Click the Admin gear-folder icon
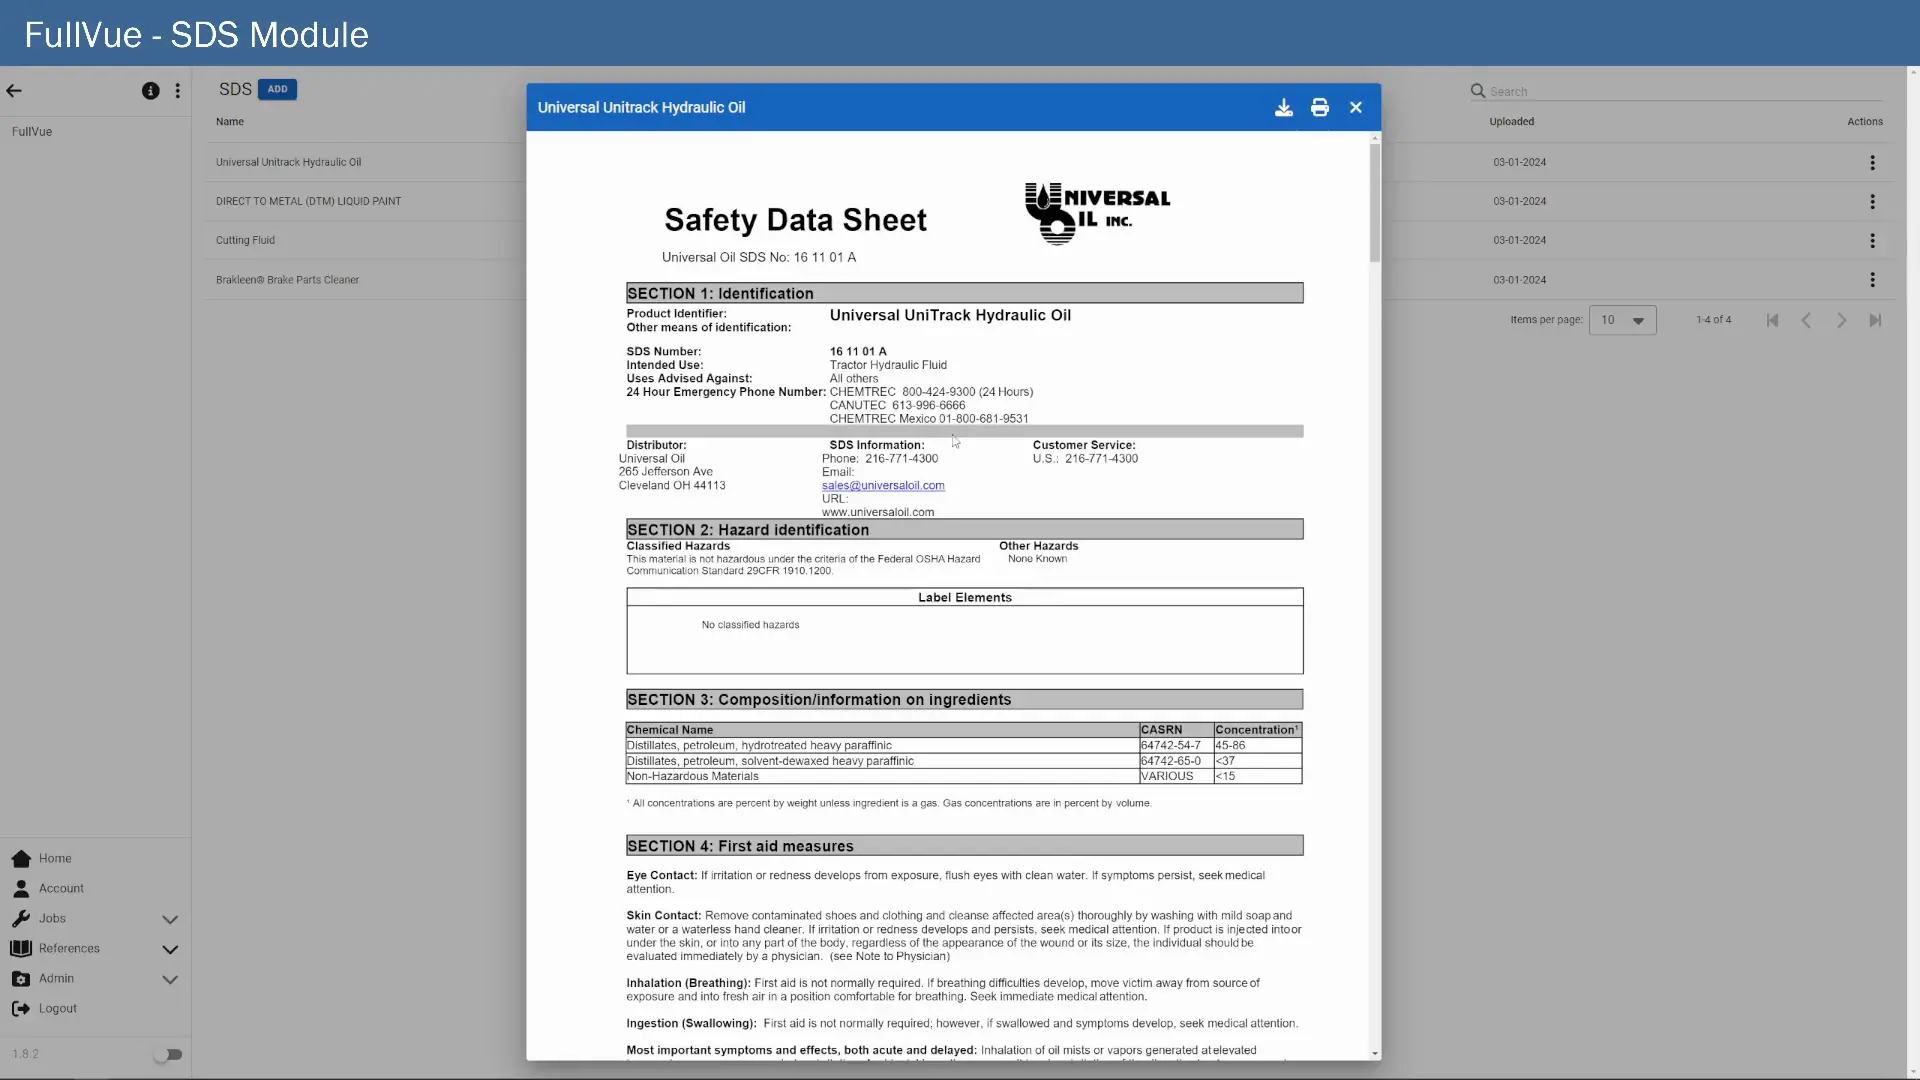Screen dimensions: 1920x1080 (x=21, y=978)
